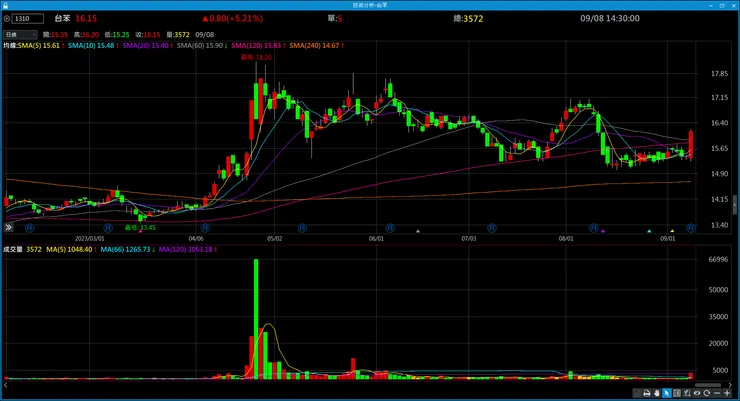740x401 pixels.
Task: Expand the double-chevron button at chart bottom-left
Action: point(8,227)
